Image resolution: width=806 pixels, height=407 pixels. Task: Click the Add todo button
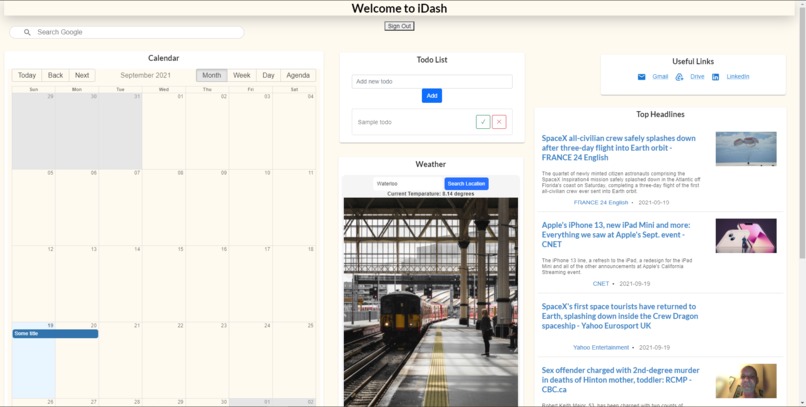pyautogui.click(x=432, y=96)
